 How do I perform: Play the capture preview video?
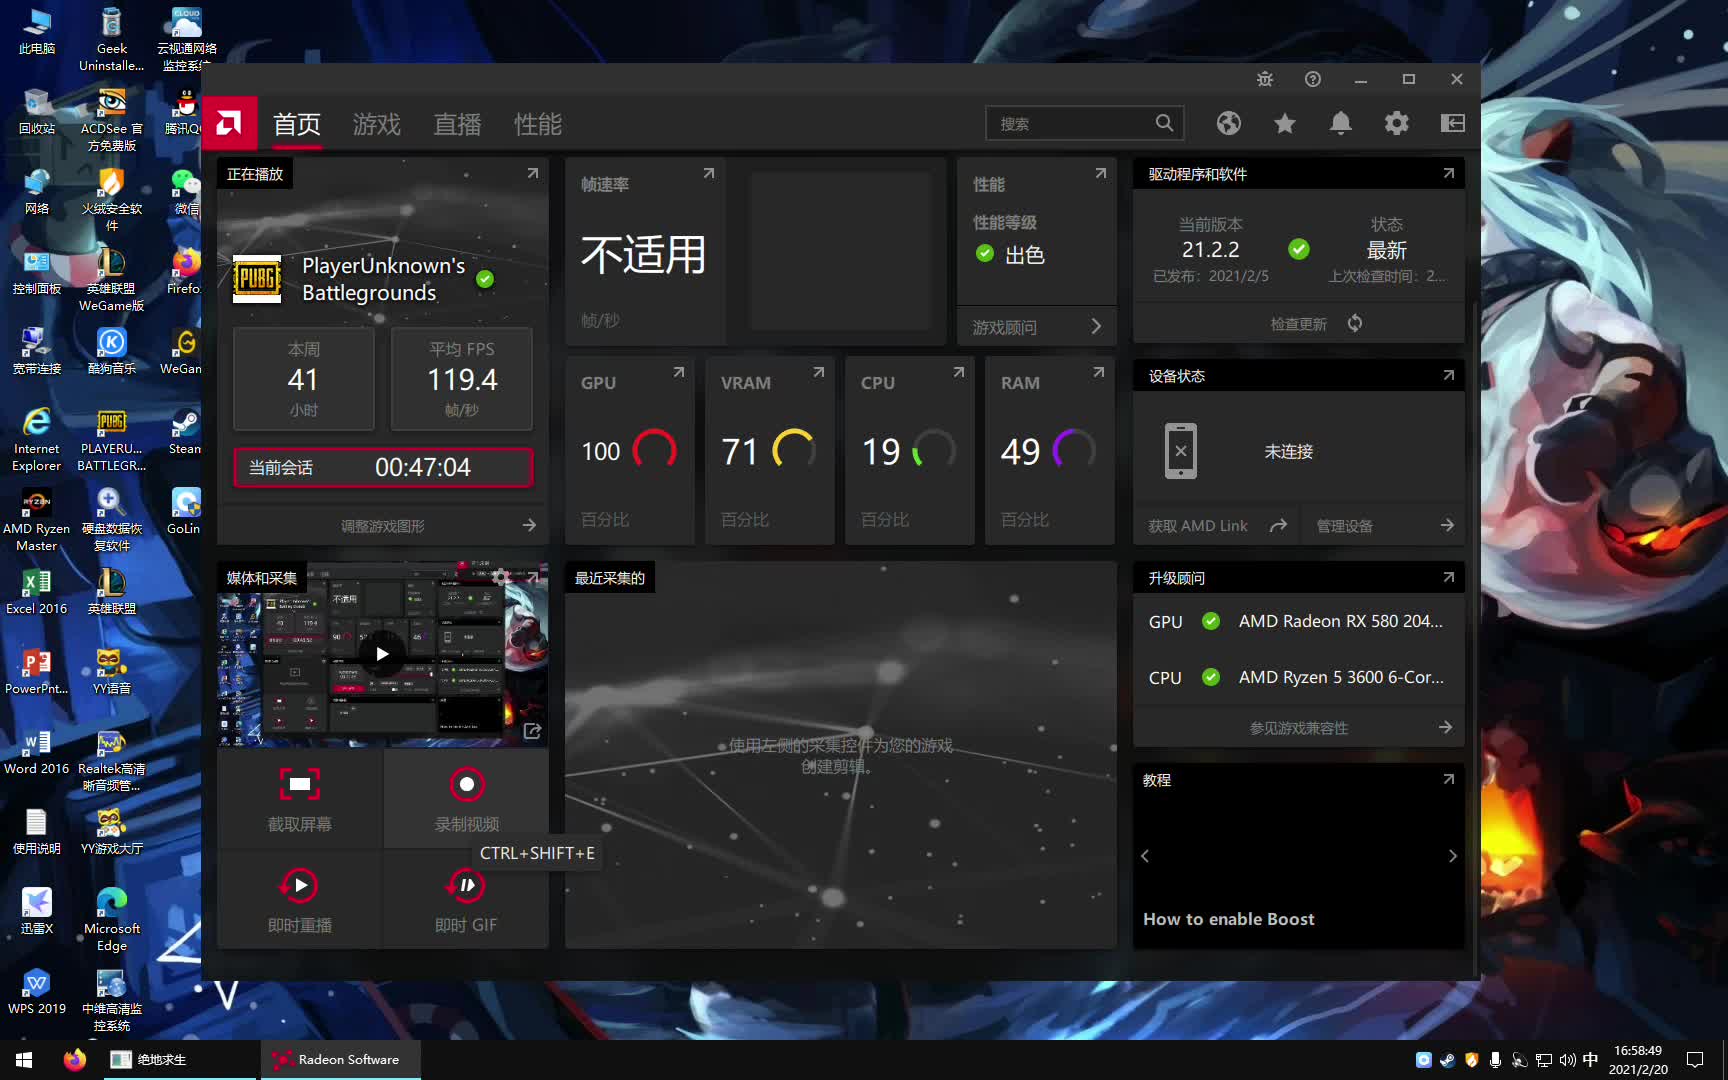382,653
